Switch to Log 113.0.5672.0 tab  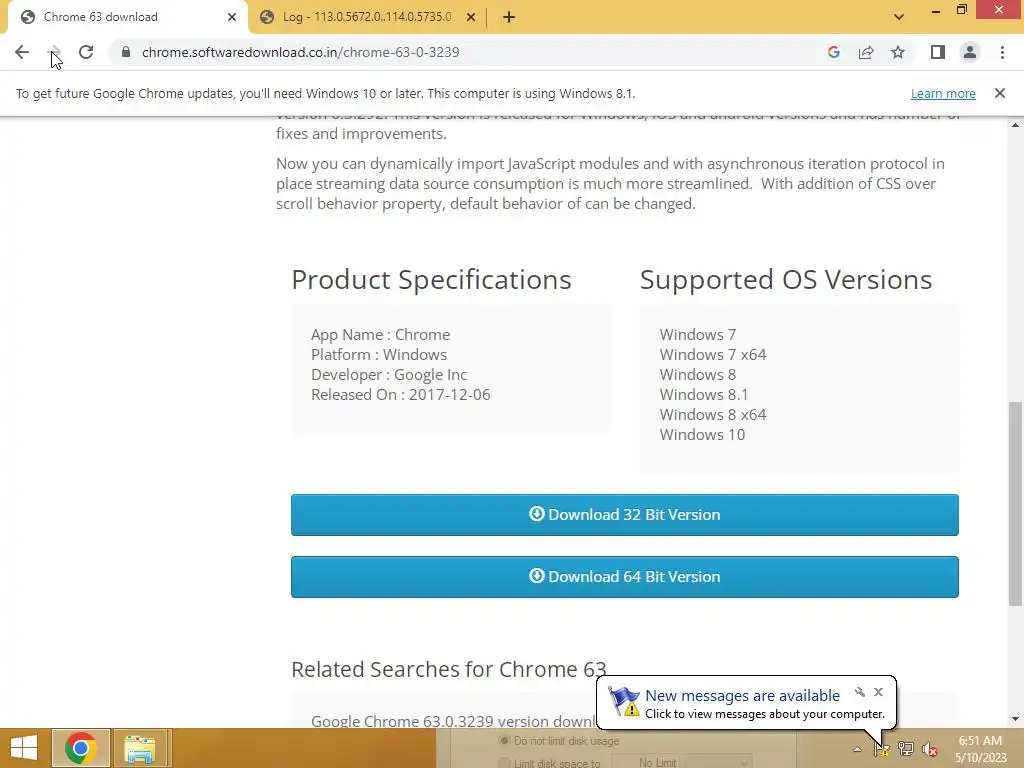tap(366, 17)
